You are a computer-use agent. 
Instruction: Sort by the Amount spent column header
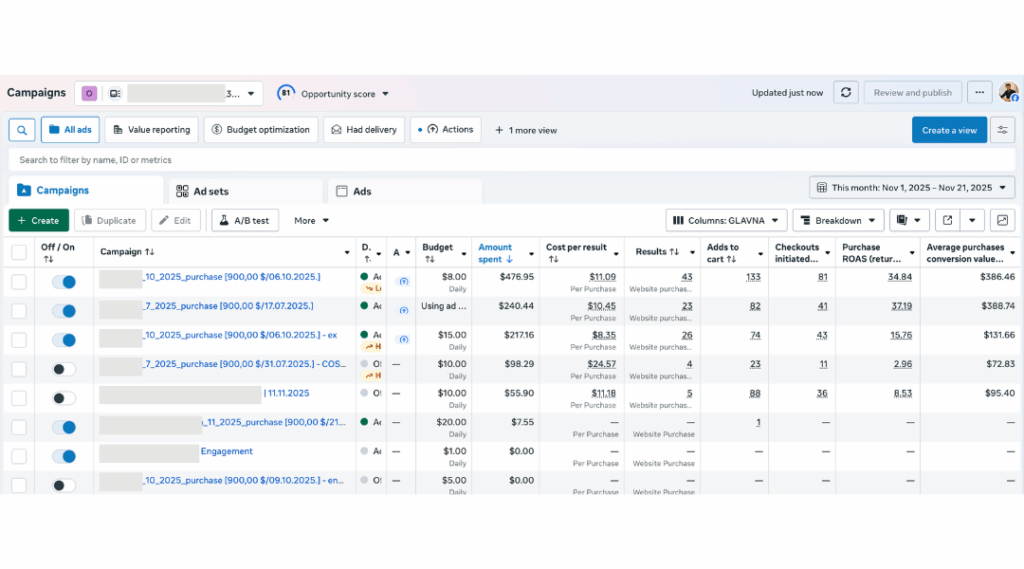coord(496,253)
